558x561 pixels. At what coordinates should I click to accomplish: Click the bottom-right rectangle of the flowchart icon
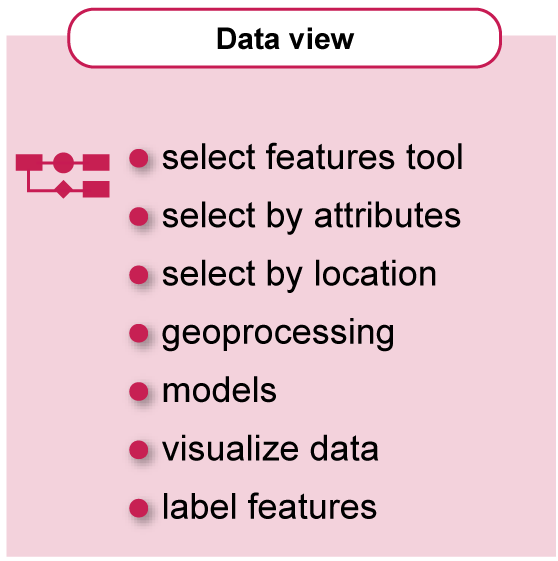click(x=96, y=189)
